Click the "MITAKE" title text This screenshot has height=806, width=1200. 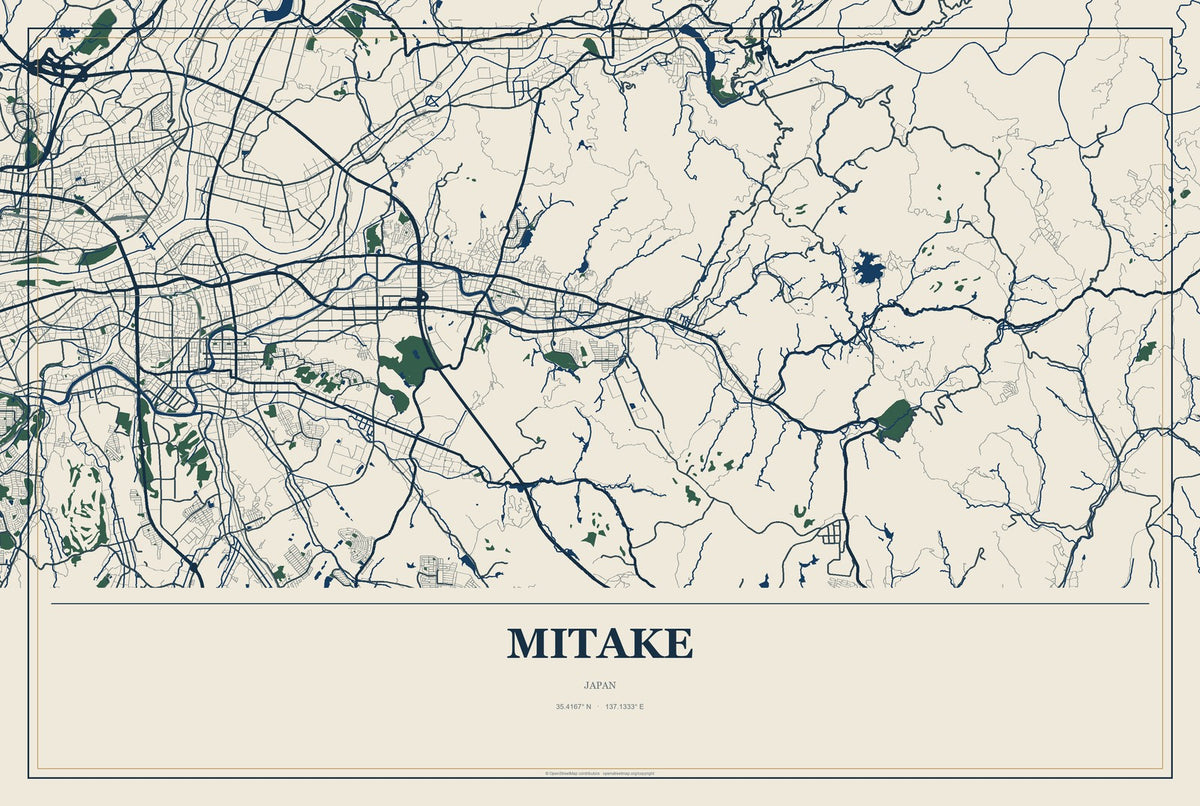point(600,643)
